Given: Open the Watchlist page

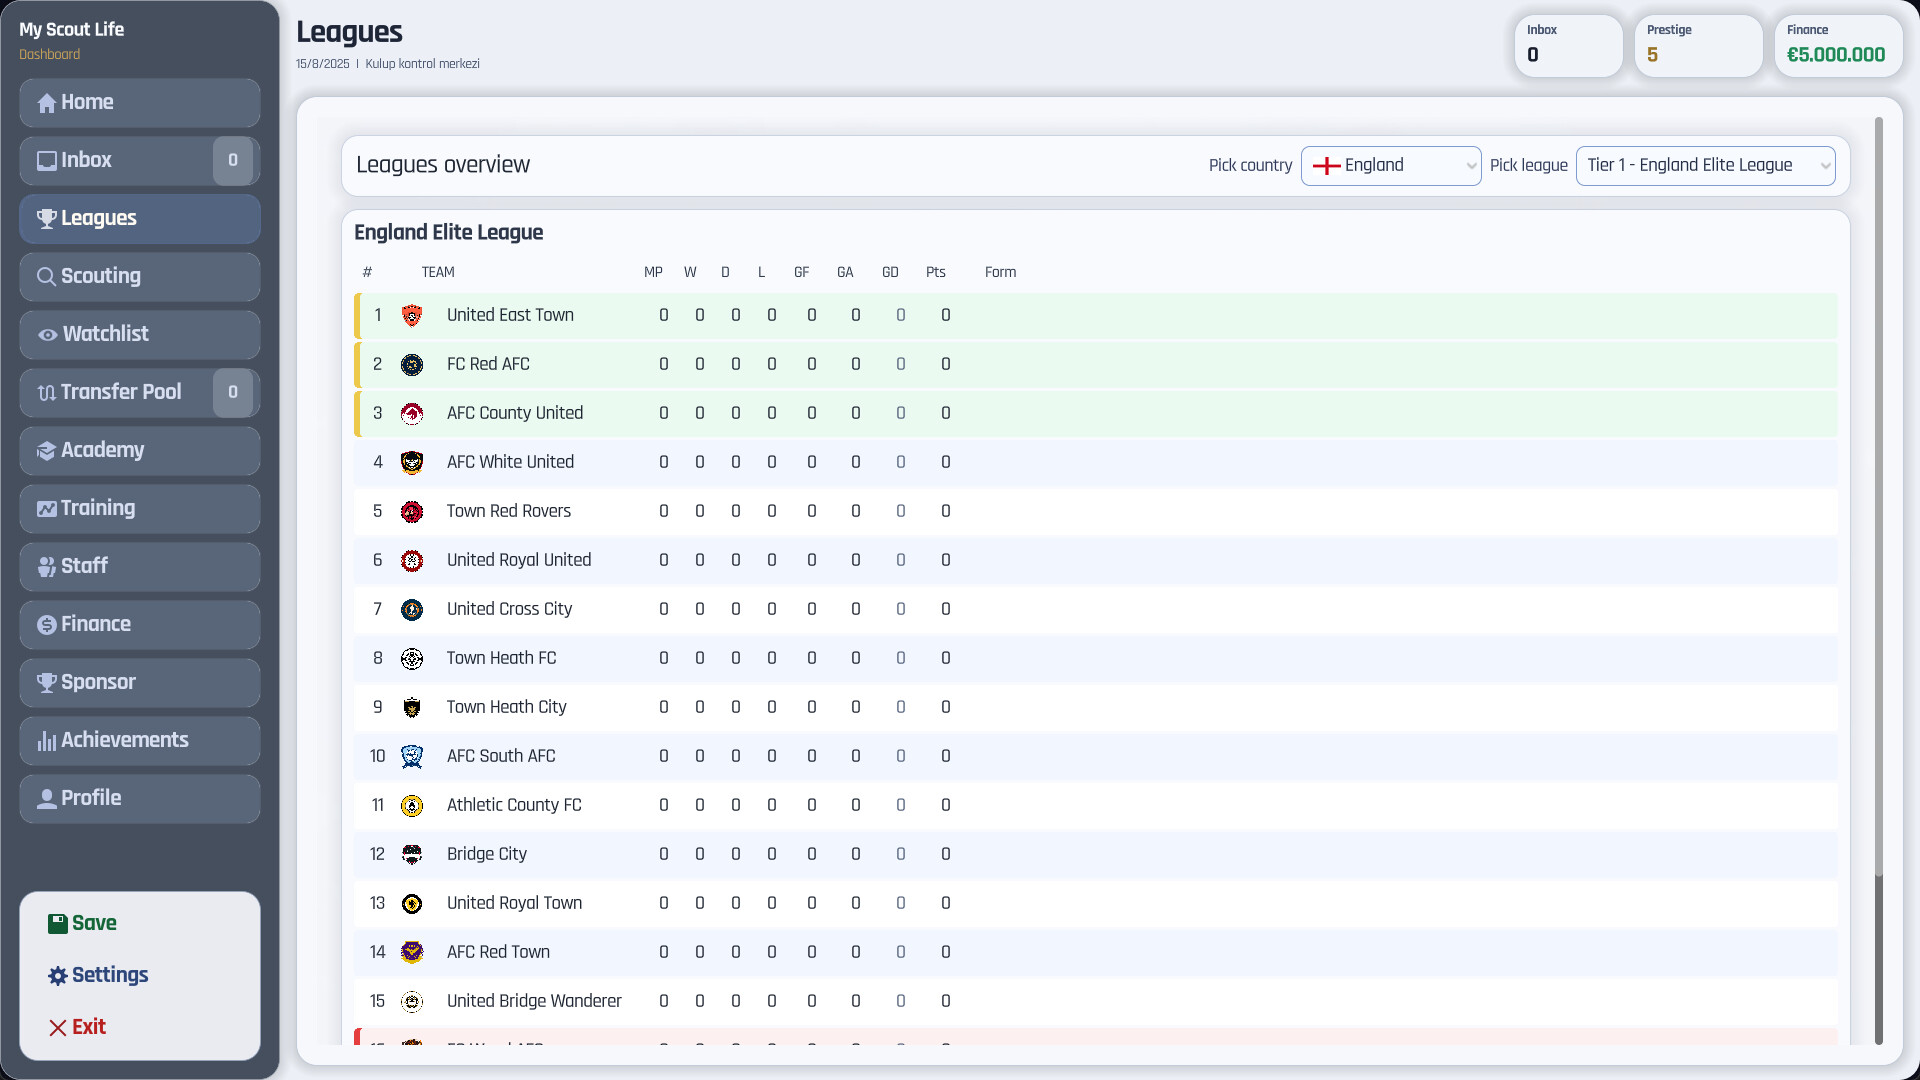Looking at the screenshot, I should pos(139,334).
